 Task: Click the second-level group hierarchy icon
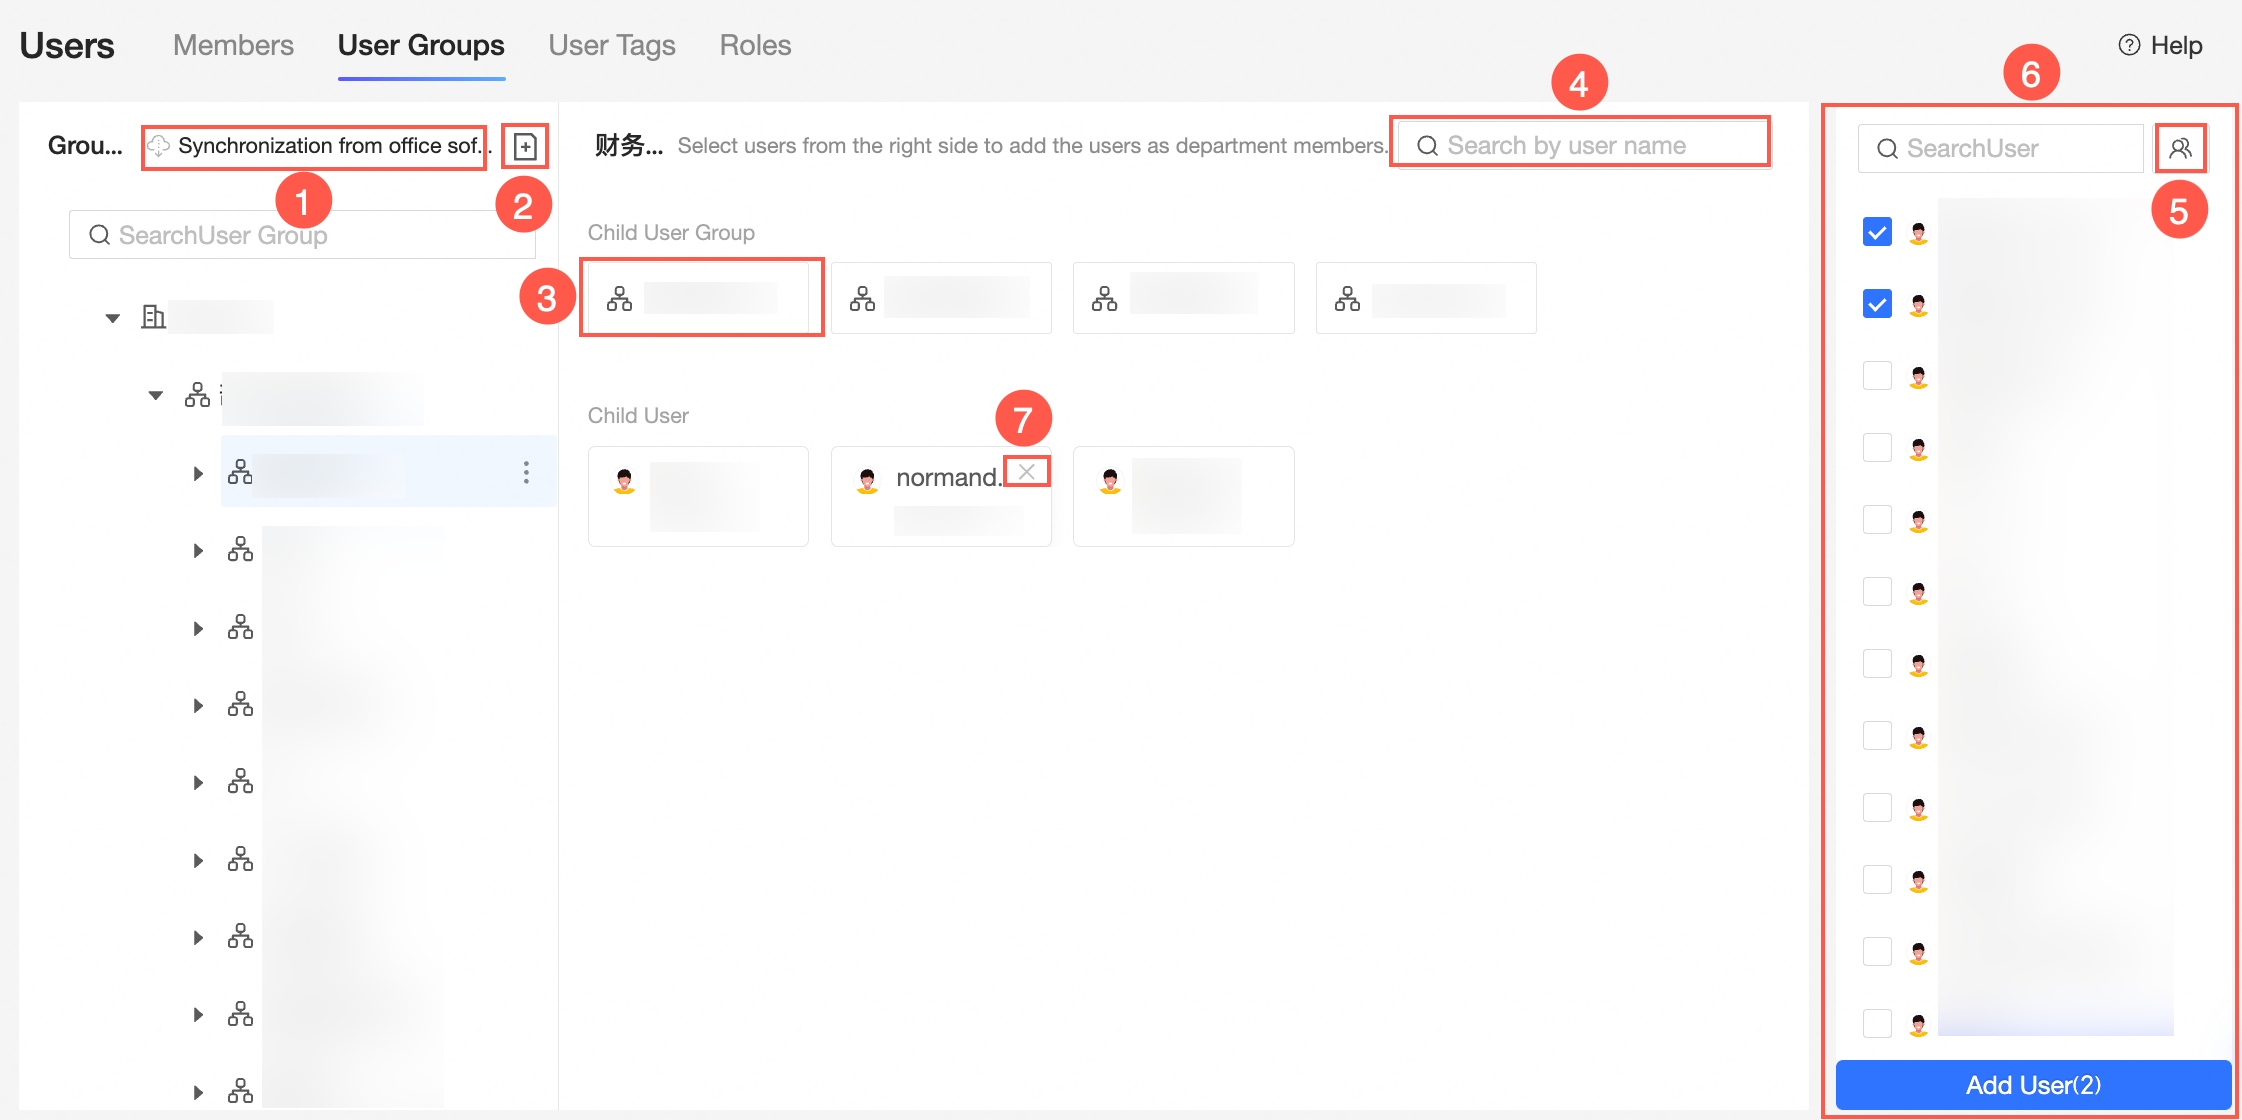click(197, 395)
